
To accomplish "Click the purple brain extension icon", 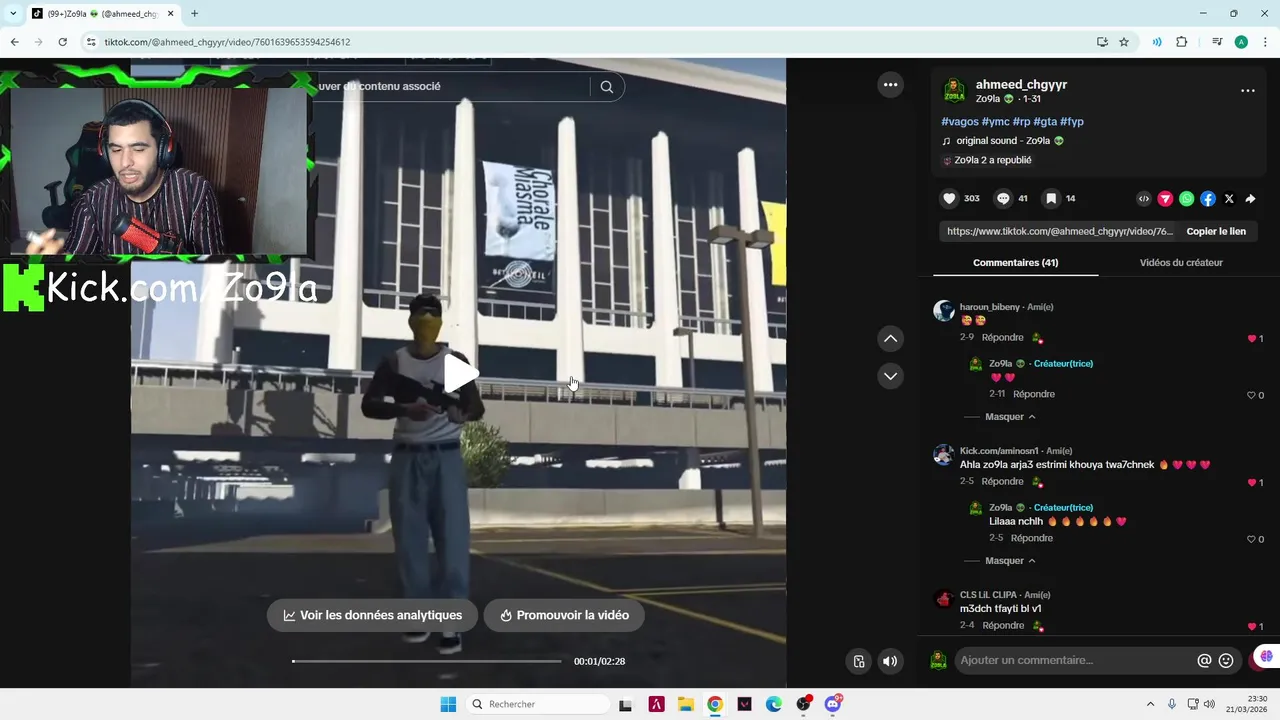I will 1266,657.
